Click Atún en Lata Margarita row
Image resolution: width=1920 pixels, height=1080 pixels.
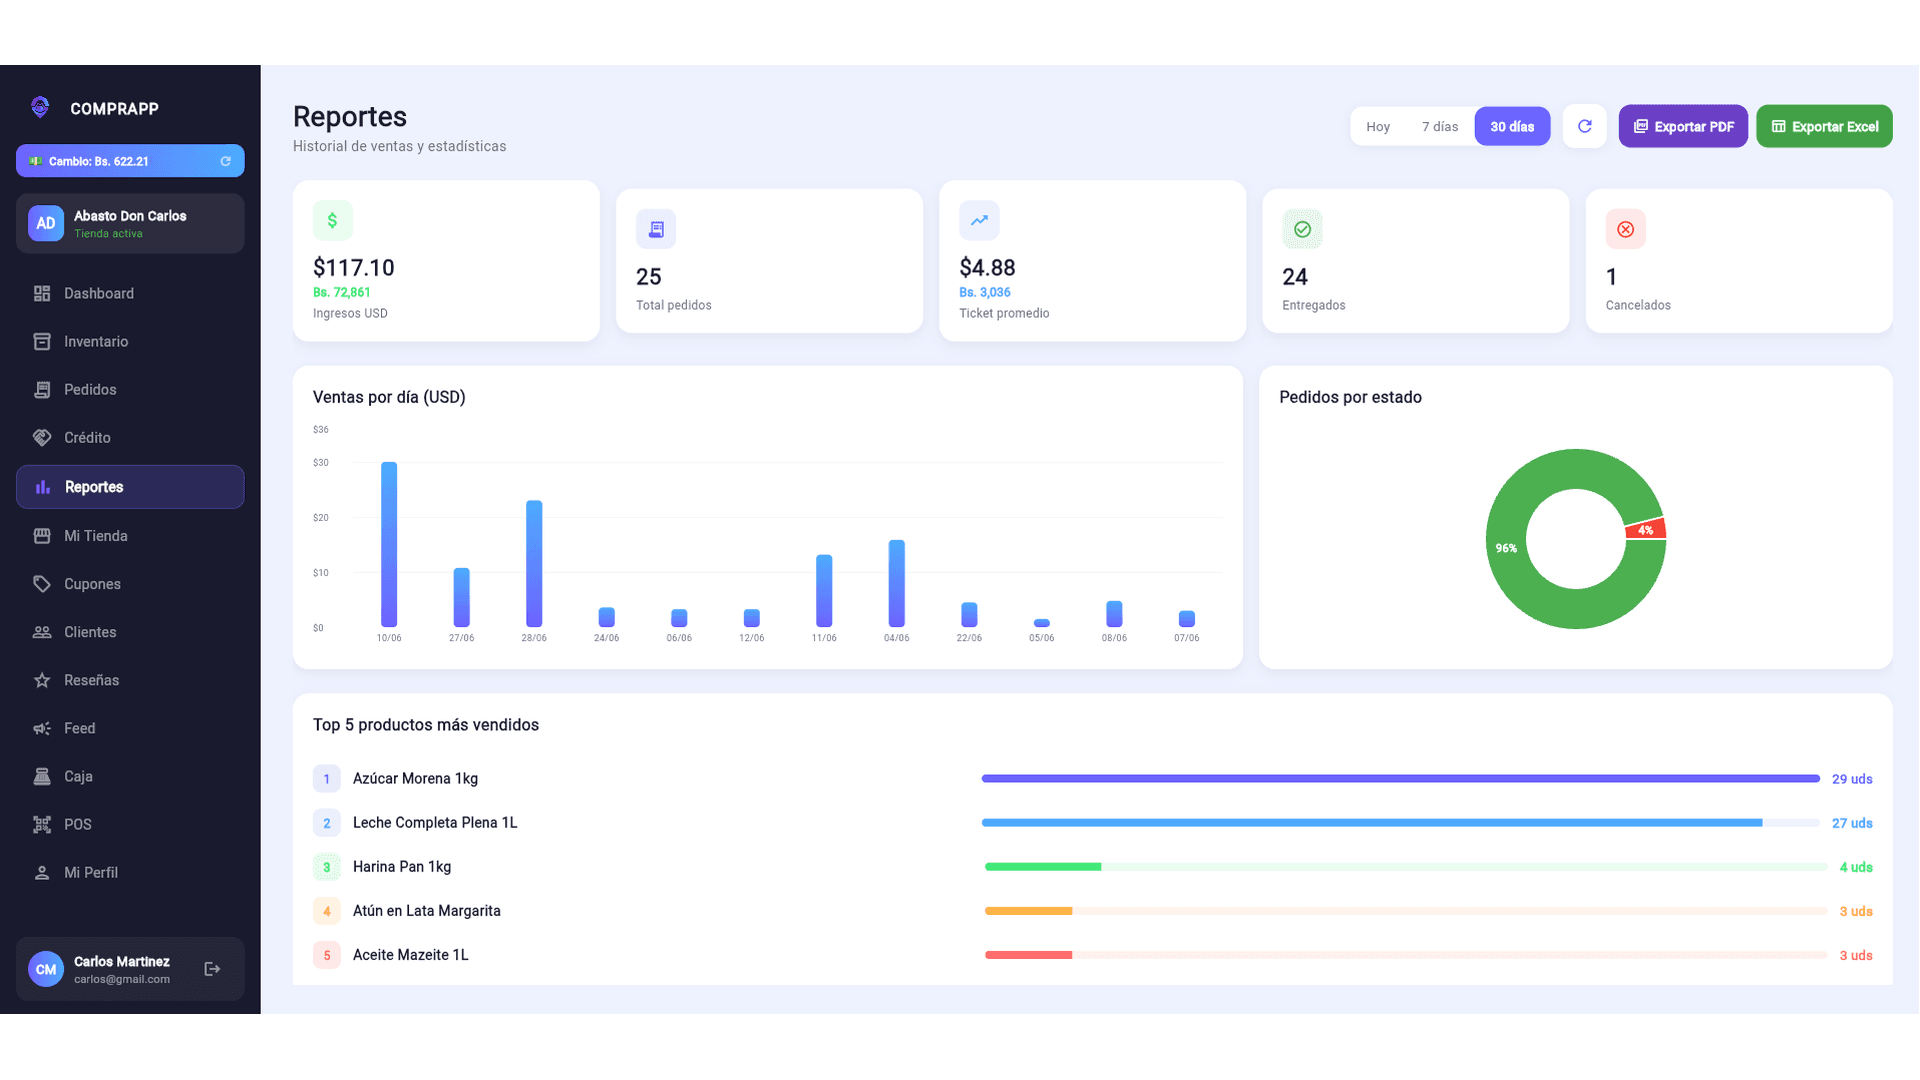tap(1092, 910)
